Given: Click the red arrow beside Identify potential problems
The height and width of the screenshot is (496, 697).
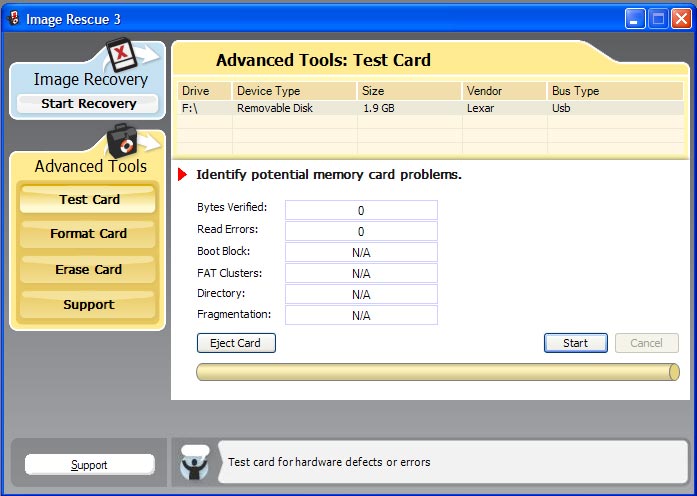Looking at the screenshot, I should [x=182, y=175].
